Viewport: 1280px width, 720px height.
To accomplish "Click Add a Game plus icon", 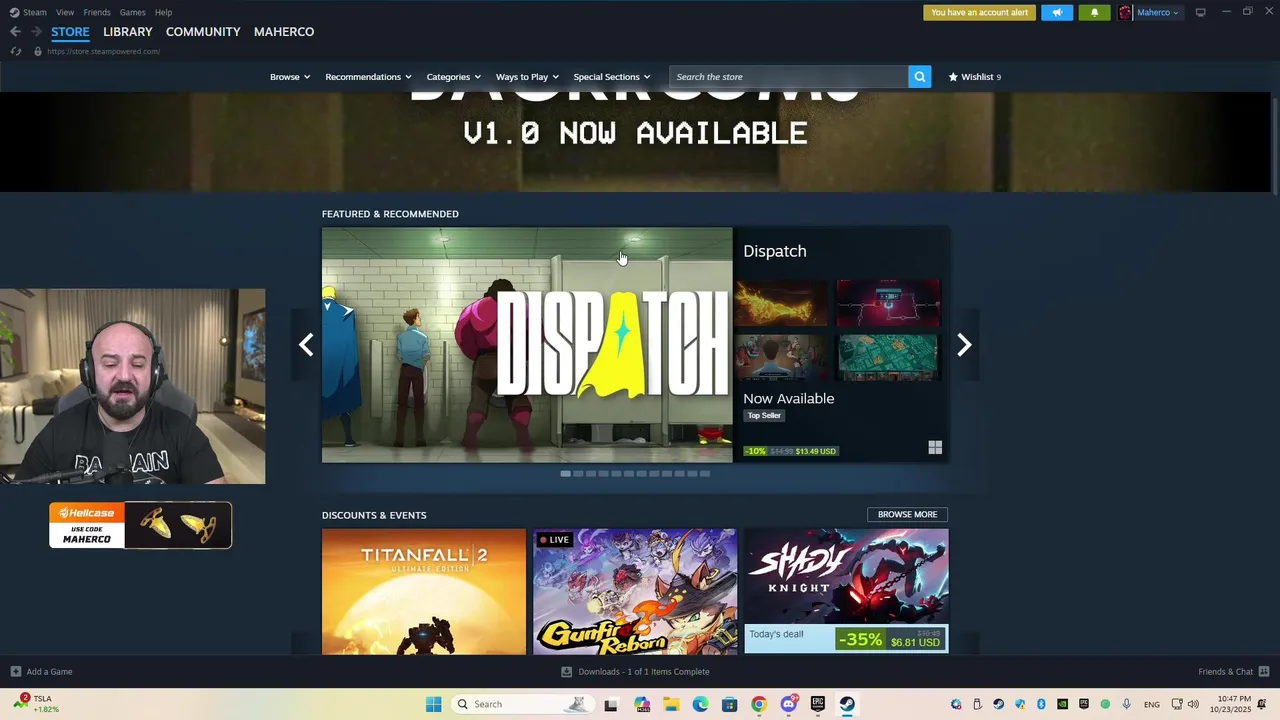I will point(16,672).
